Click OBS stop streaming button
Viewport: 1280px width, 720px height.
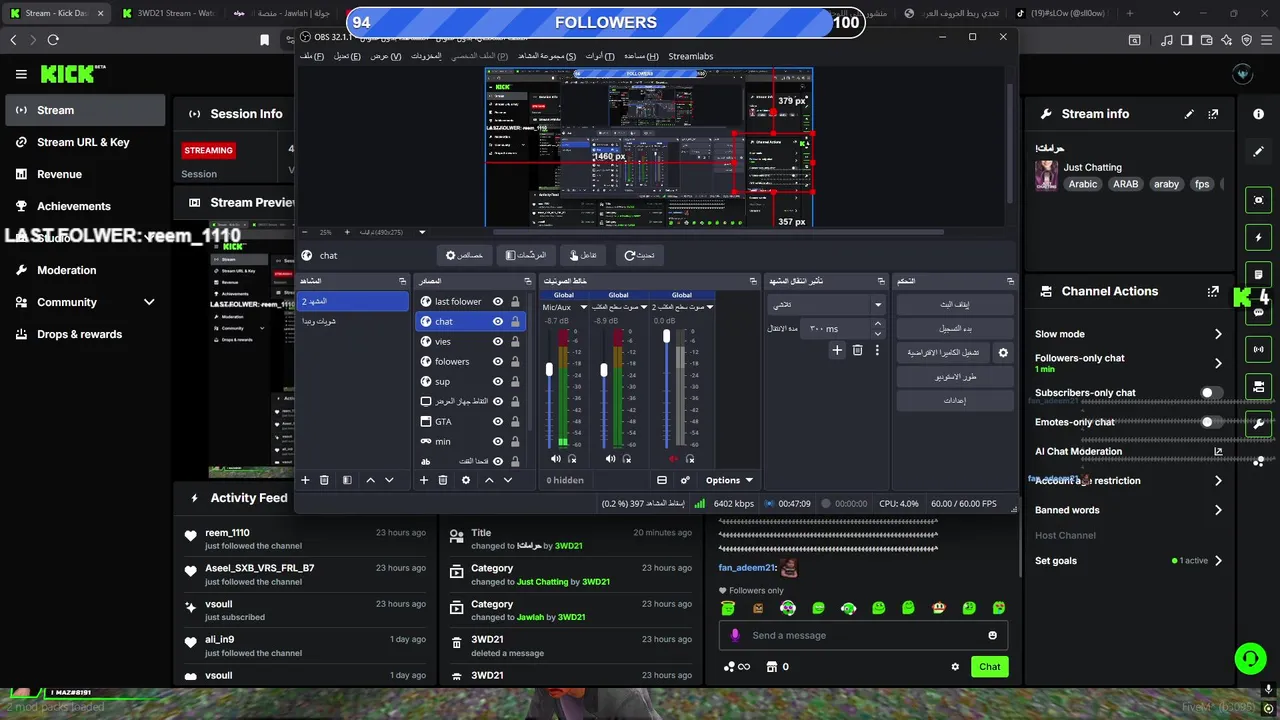[954, 304]
